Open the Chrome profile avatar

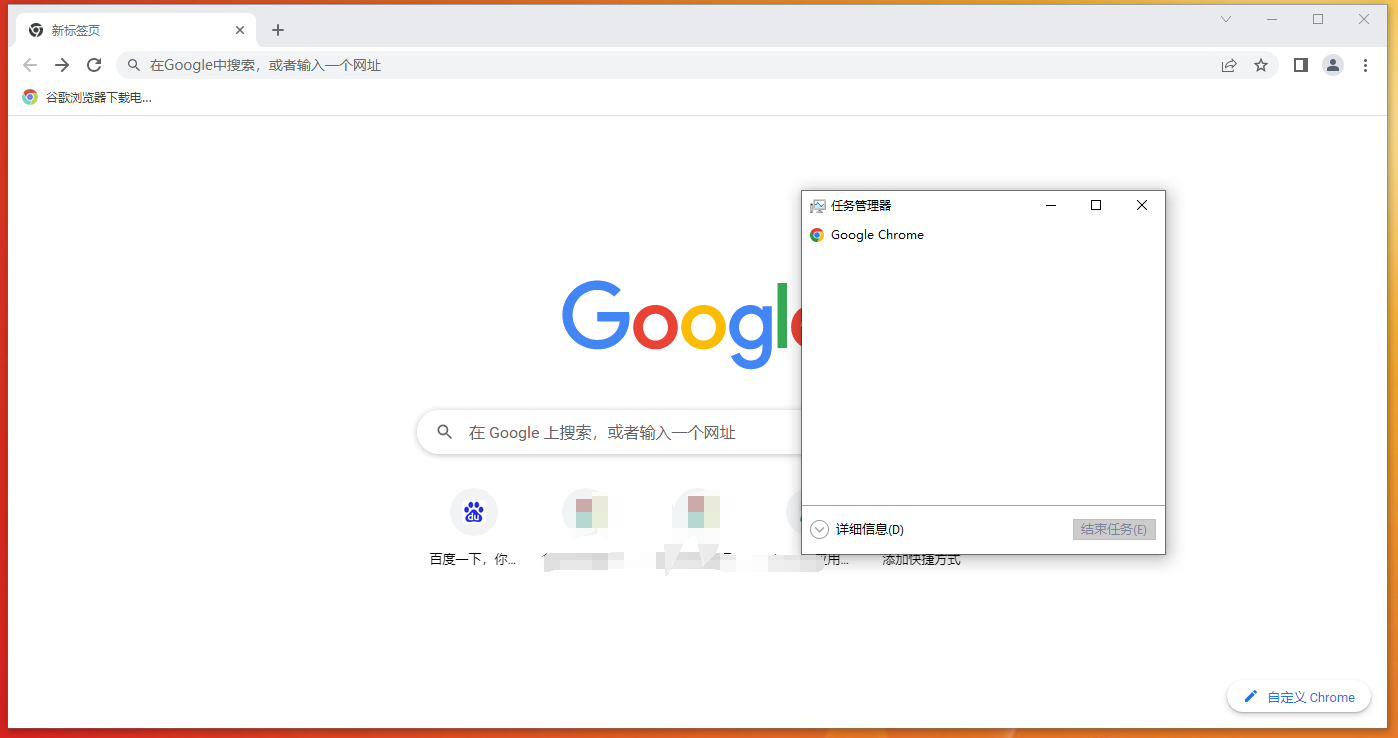1333,65
